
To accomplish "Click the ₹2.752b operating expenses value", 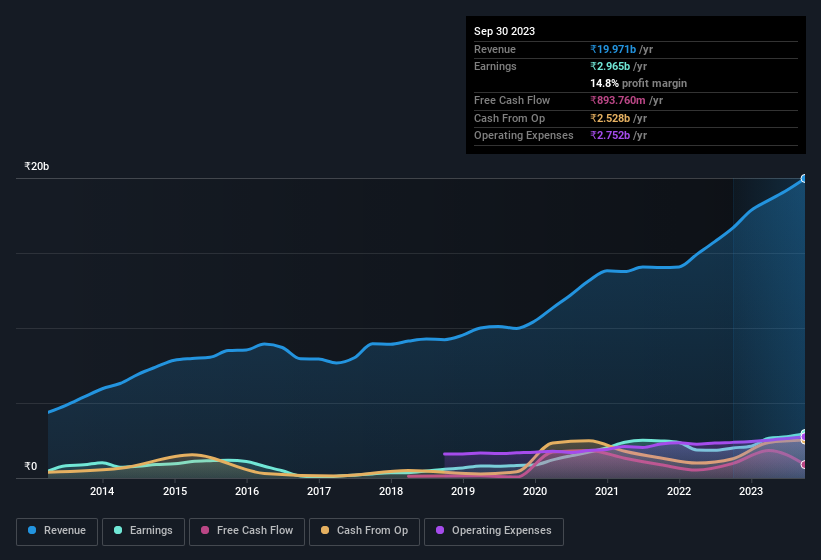I will pyautogui.click(x=610, y=135).
